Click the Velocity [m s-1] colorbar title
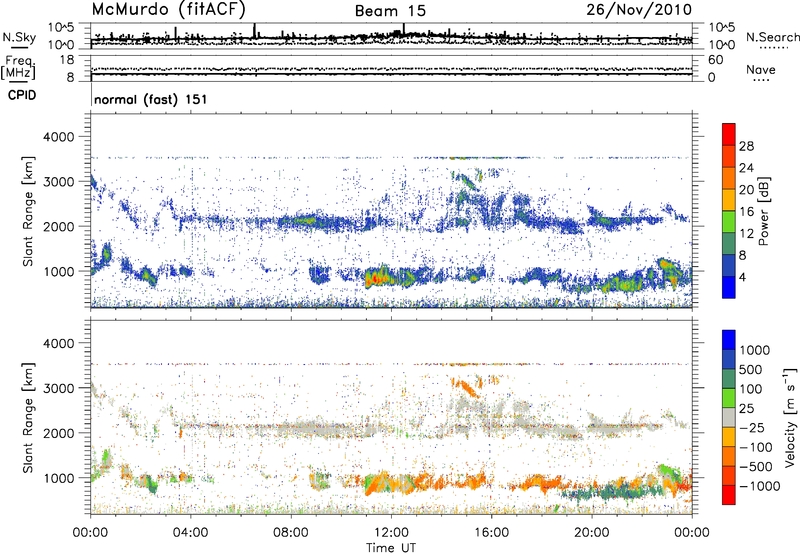The width and height of the screenshot is (800, 554). pyautogui.click(x=790, y=417)
